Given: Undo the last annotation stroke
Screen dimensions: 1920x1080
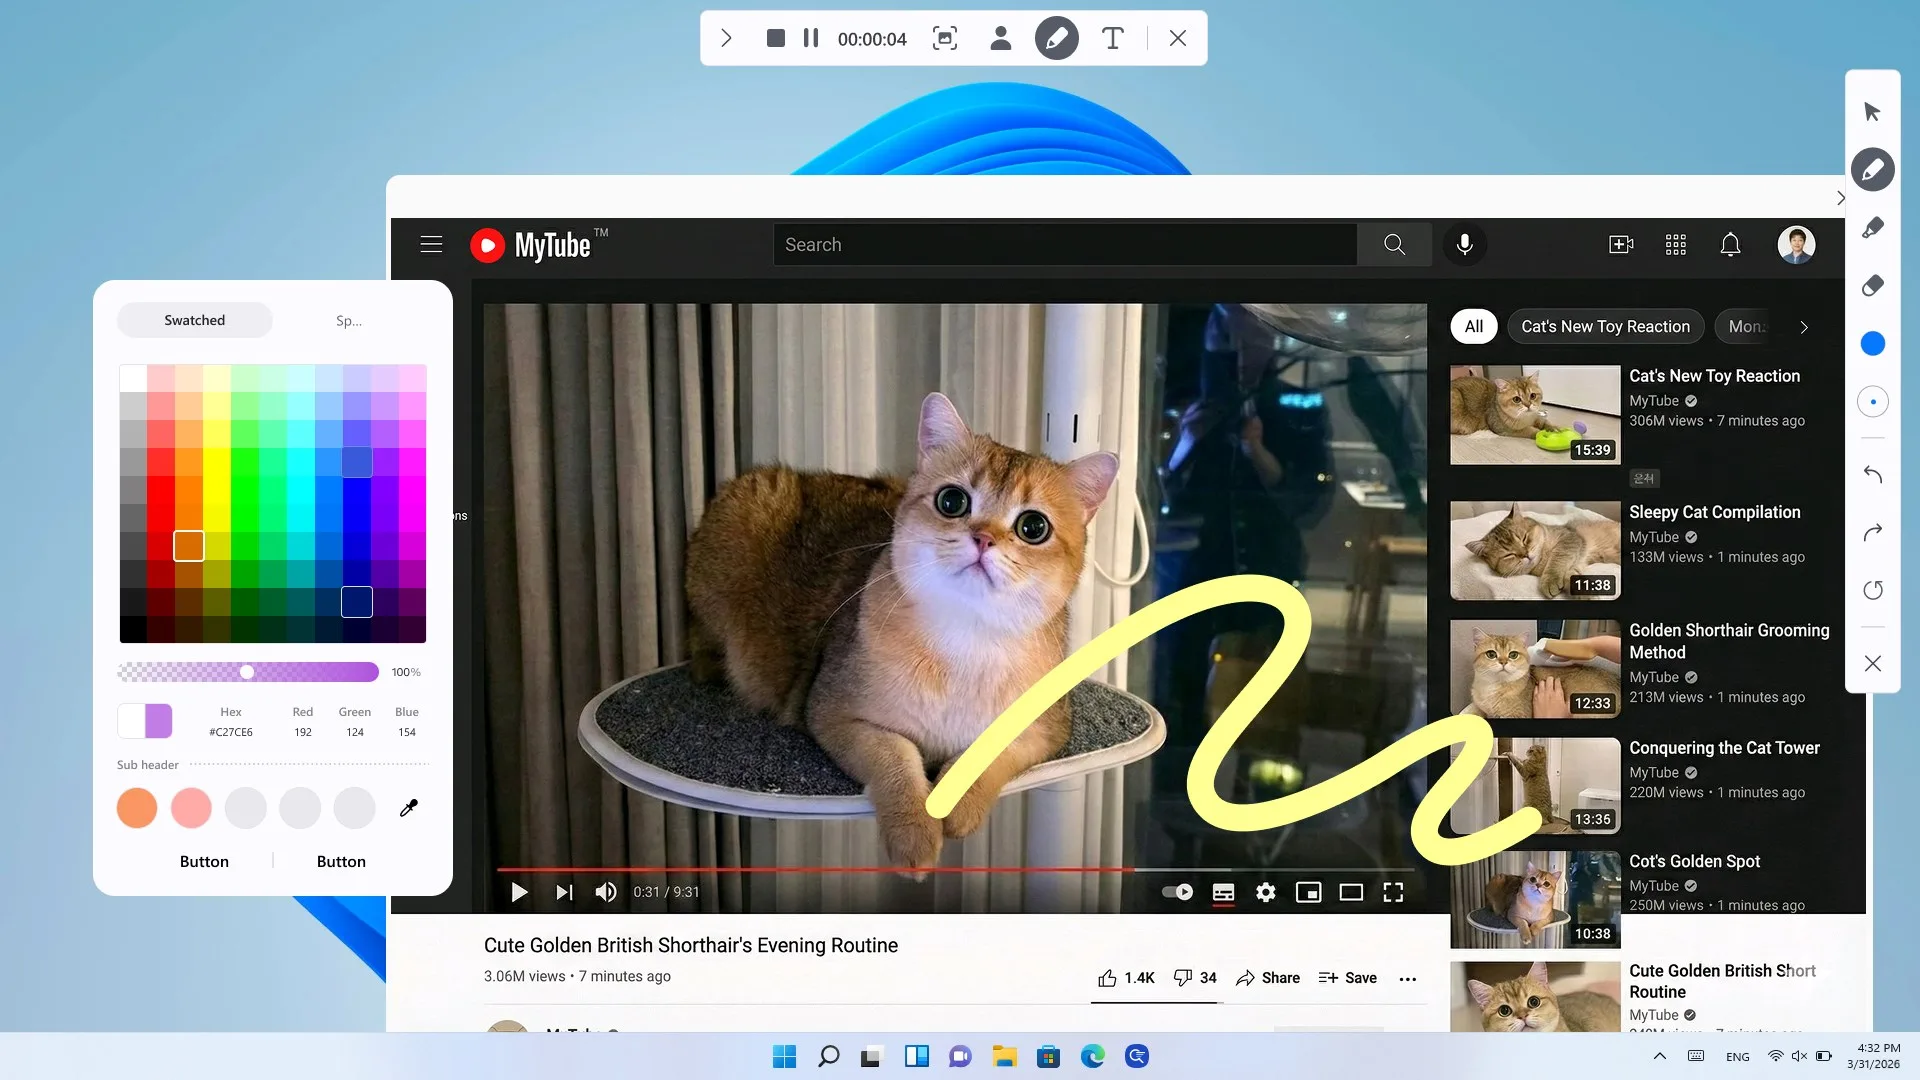Looking at the screenshot, I should [x=1873, y=474].
